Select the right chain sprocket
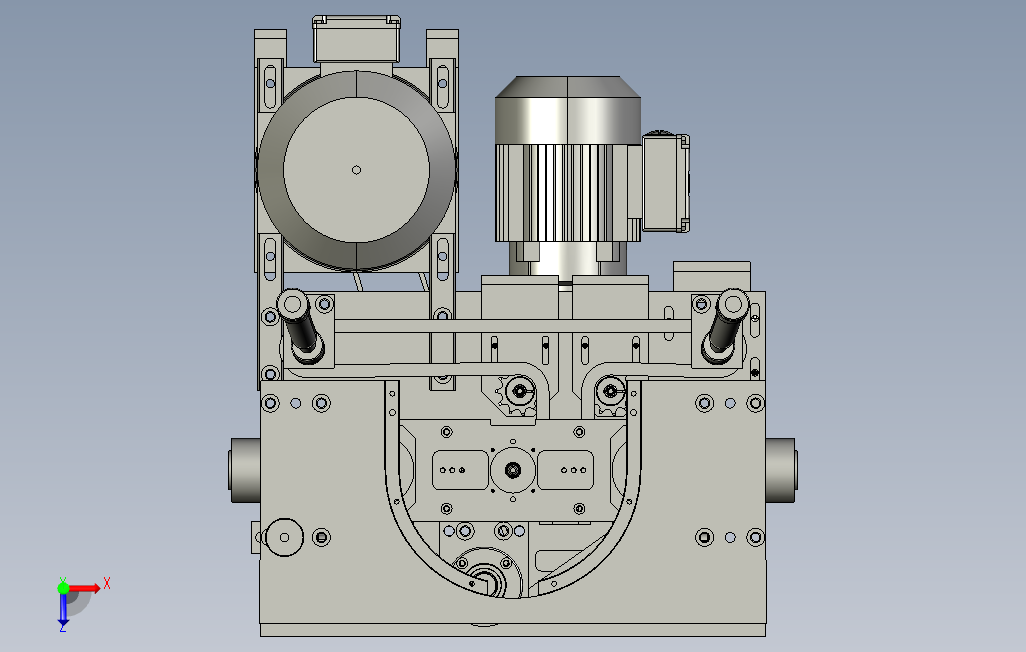 tap(611, 395)
